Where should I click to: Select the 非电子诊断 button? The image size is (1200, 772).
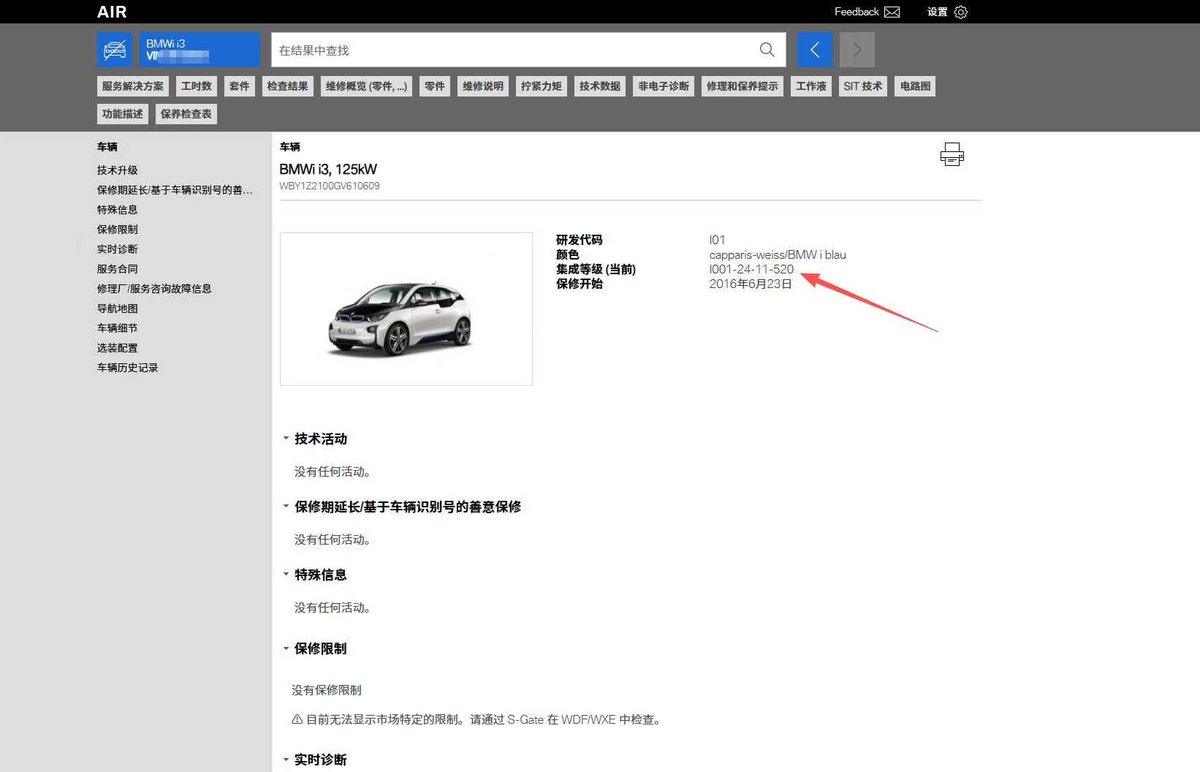(x=664, y=86)
